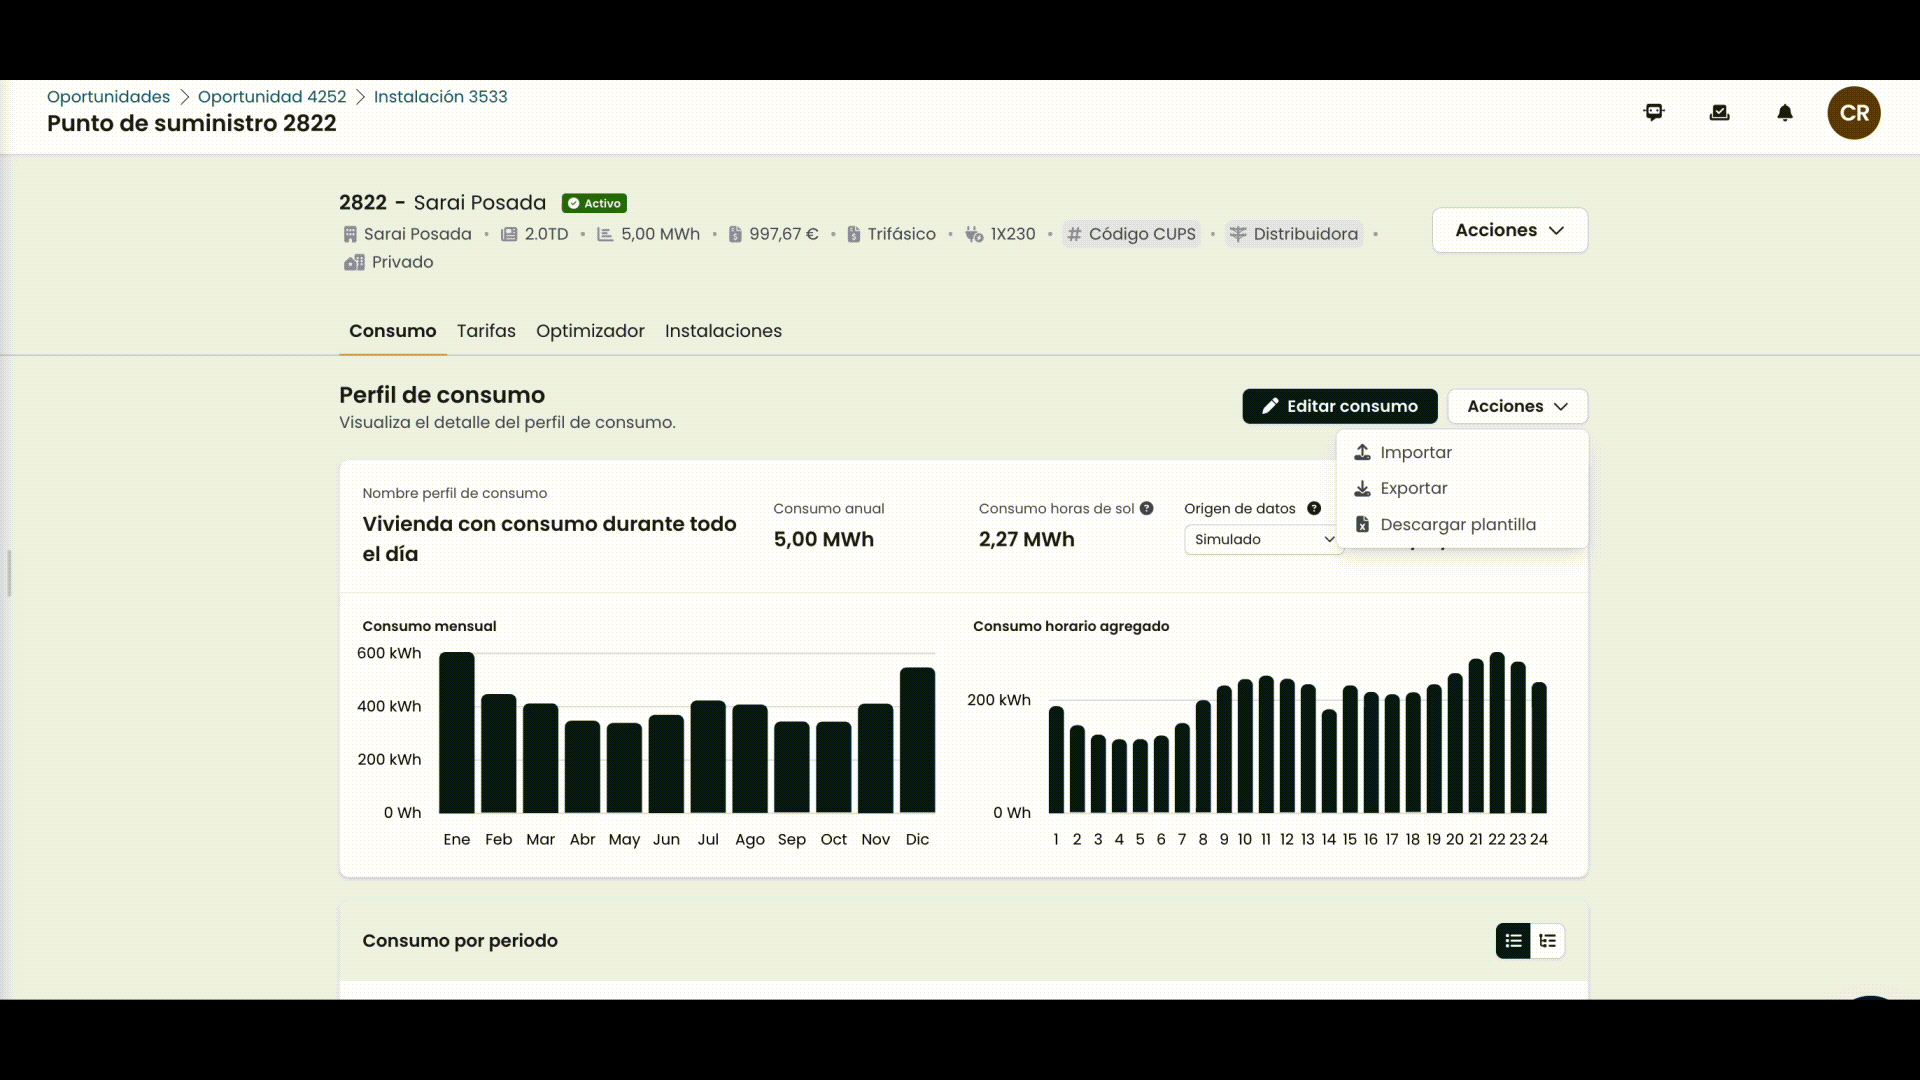1920x1080 pixels.
Task: Click help icon next to Origen de datos
Action: tap(1314, 508)
